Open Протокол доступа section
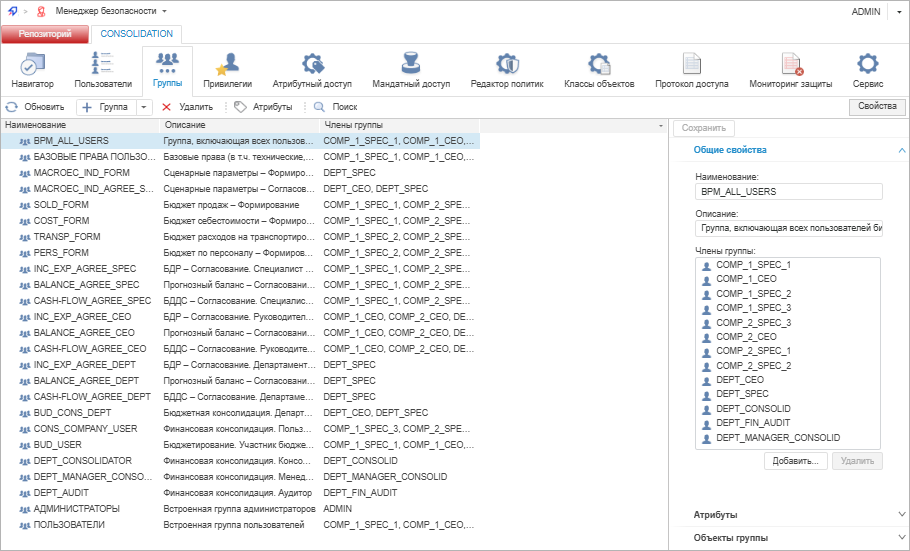Screen dimensions: 910x551 click(691, 71)
